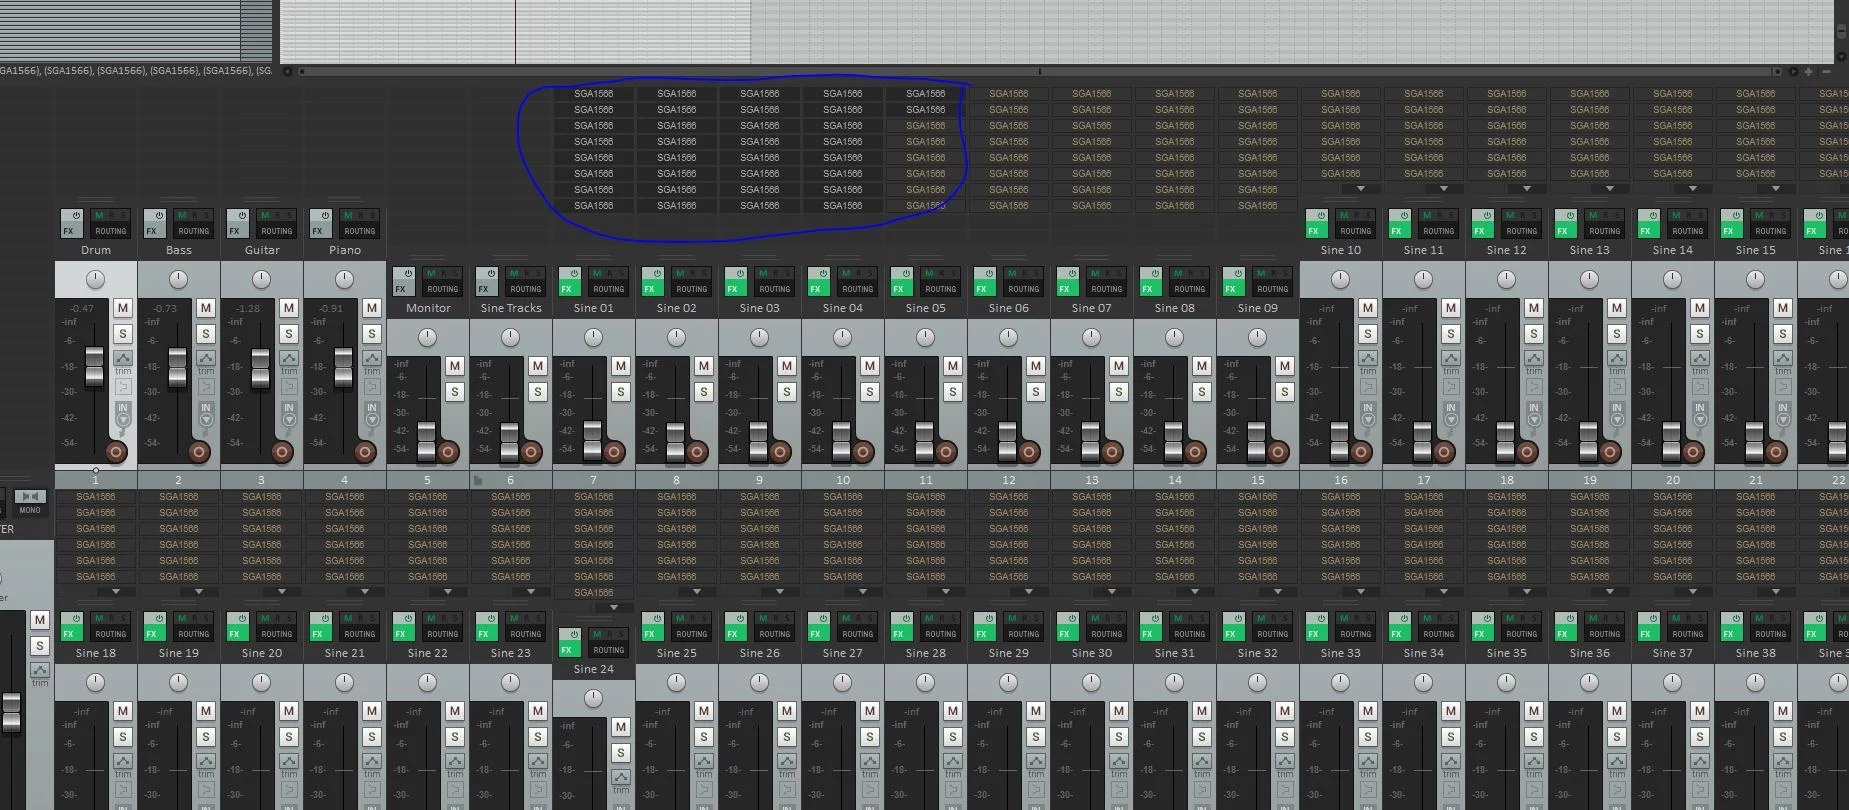The height and width of the screenshot is (810, 1849).
Task: Arm the Piano track for recording
Action: tap(366, 452)
